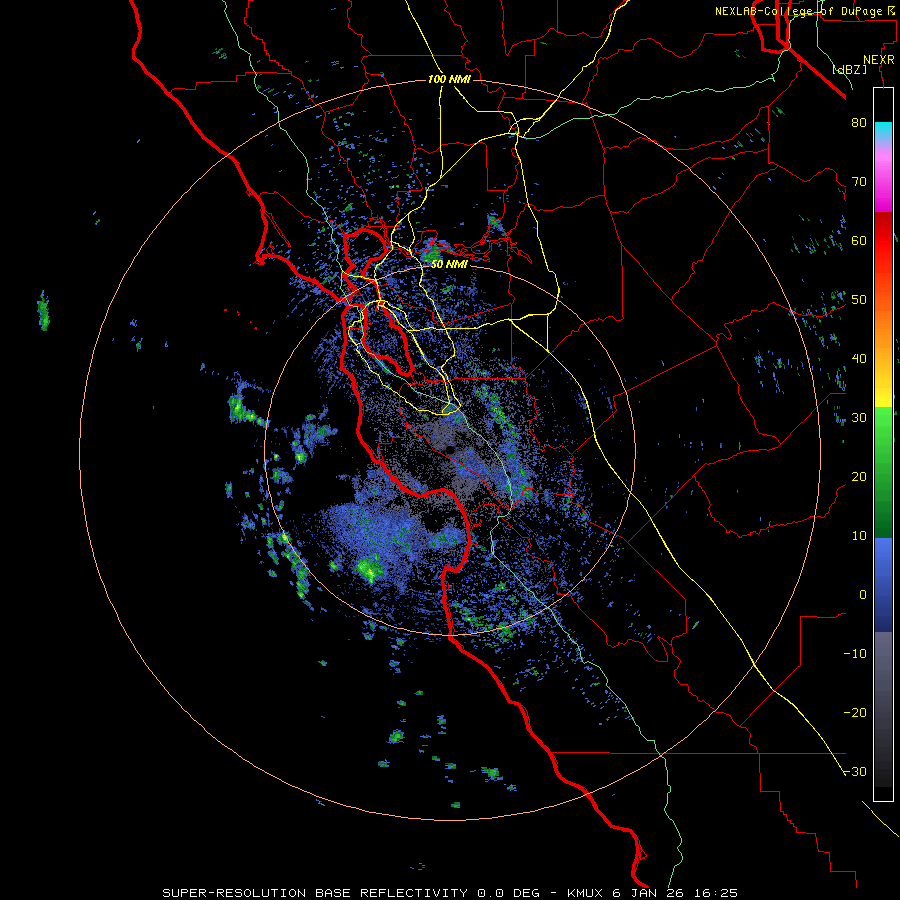Viewport: 900px width, 900px height.
Task: Click the 10 value on the dBZ scale
Action: tap(859, 536)
